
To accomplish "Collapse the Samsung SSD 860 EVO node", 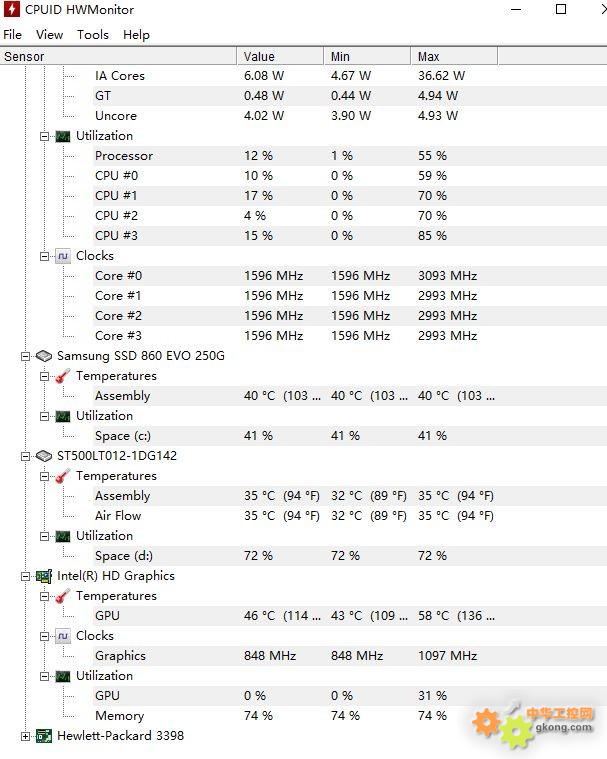I will click(x=25, y=356).
